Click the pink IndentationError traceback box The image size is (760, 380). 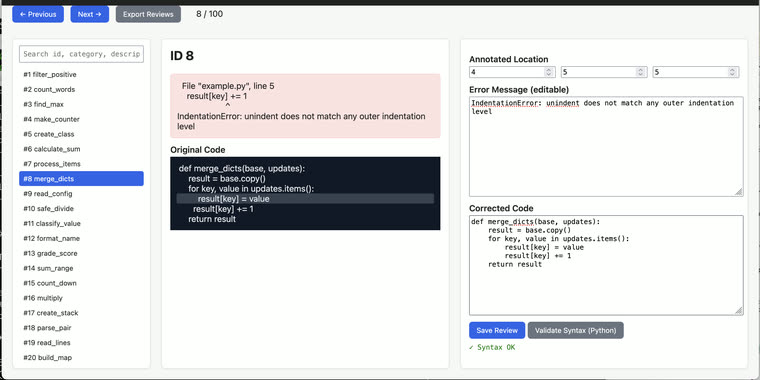[x=305, y=106]
